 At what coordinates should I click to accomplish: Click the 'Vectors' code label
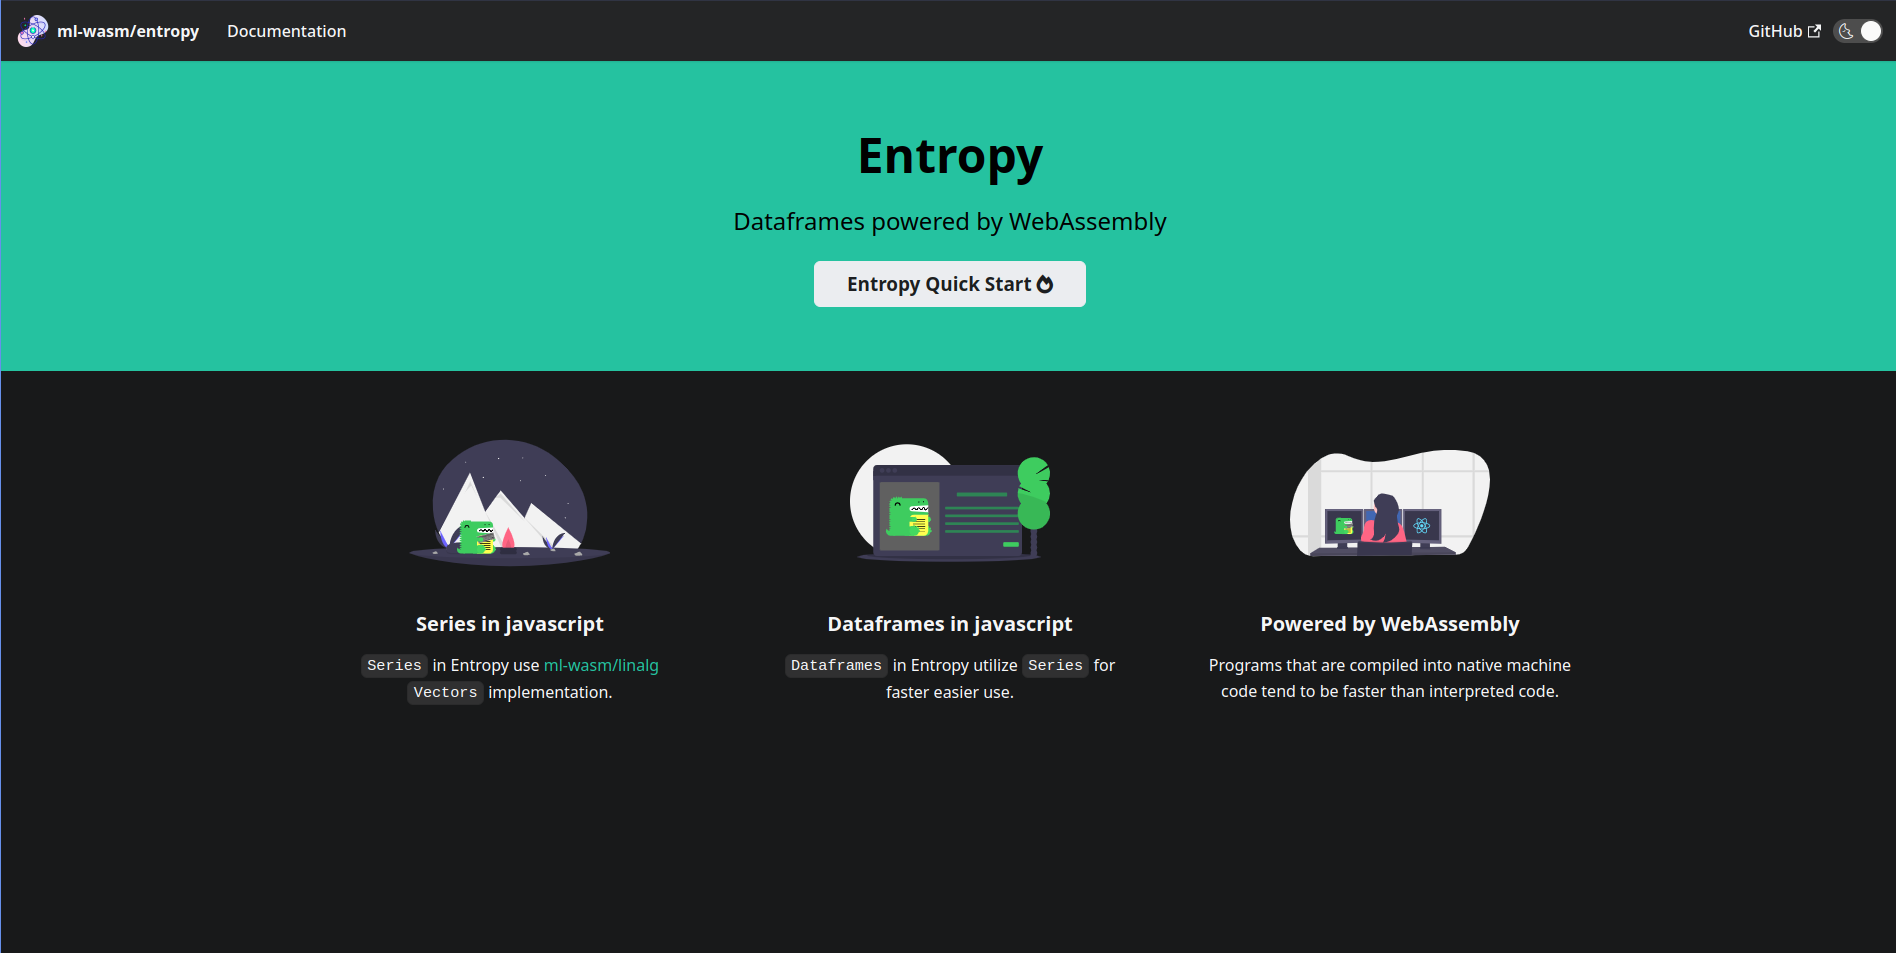click(445, 692)
